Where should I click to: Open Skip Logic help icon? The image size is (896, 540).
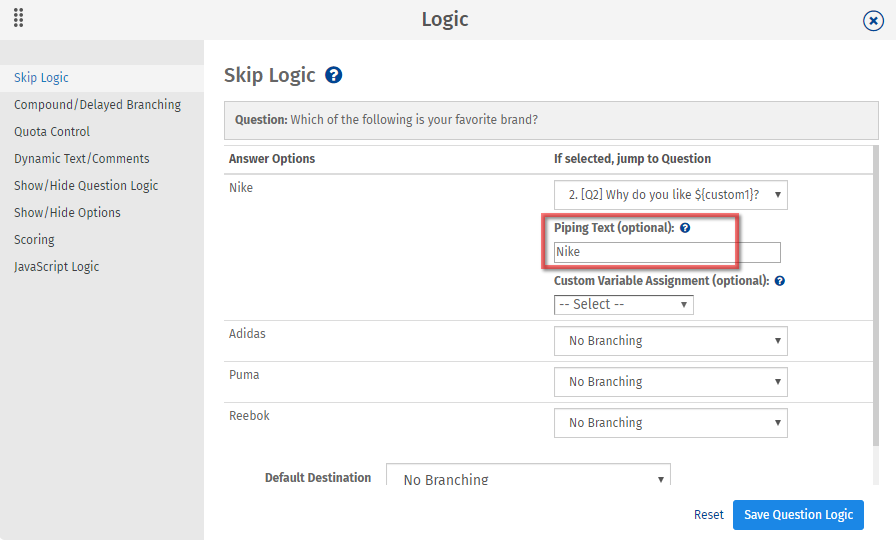[334, 75]
